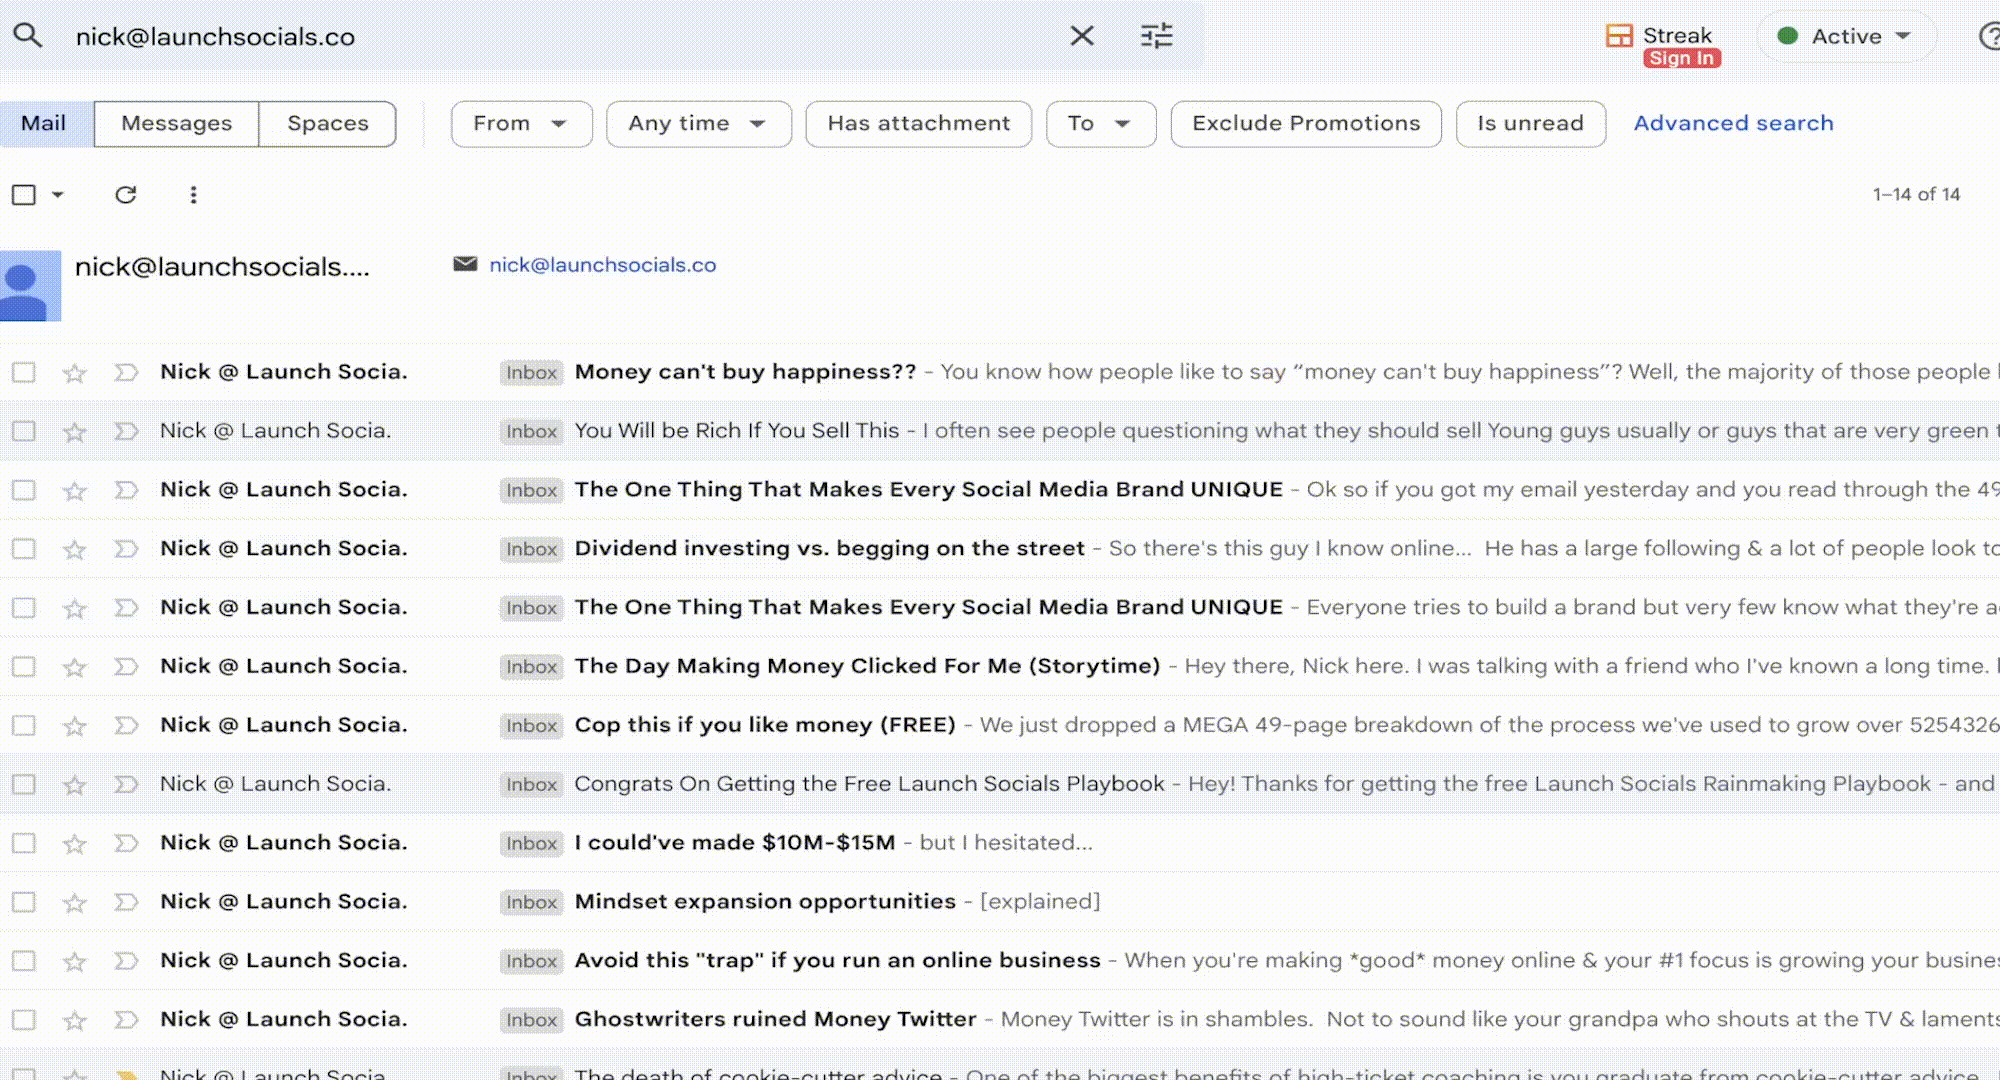Clear the search with the X icon
2000x1080 pixels.
[x=1082, y=36]
